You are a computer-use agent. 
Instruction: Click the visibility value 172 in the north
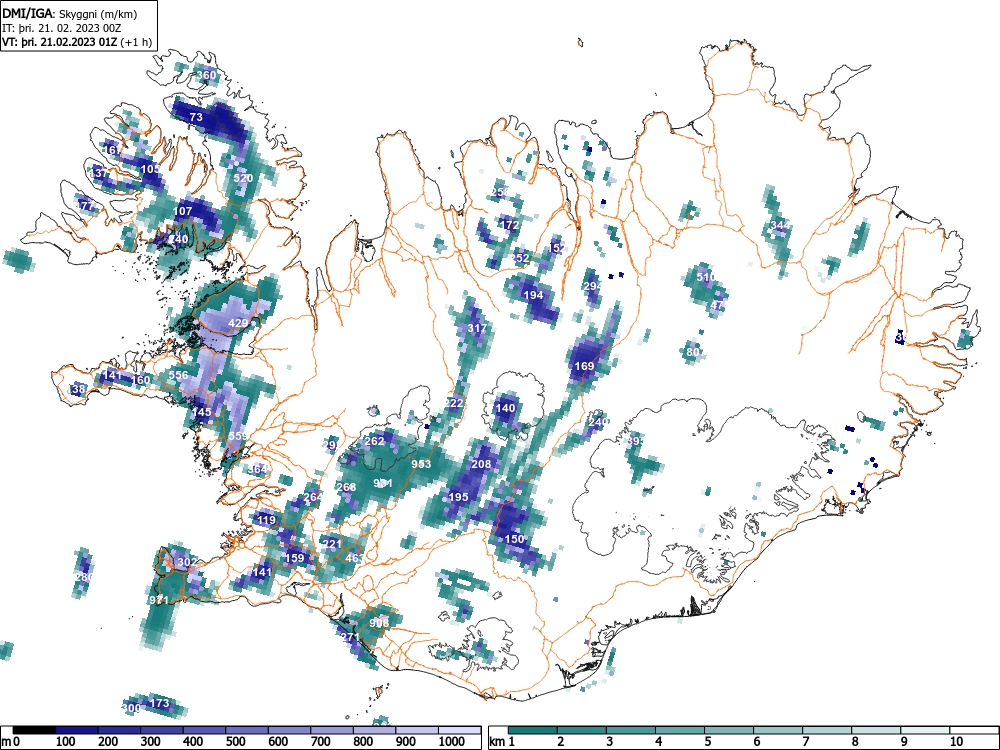click(508, 225)
